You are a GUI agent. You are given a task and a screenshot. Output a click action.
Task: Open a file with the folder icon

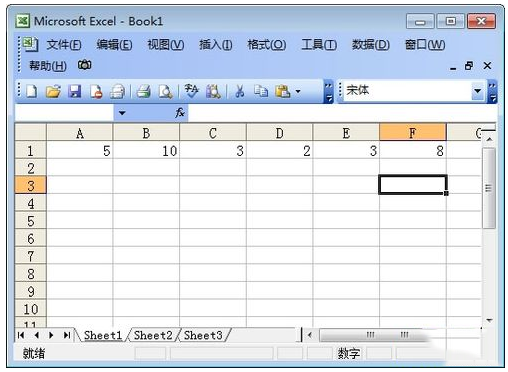pos(53,91)
